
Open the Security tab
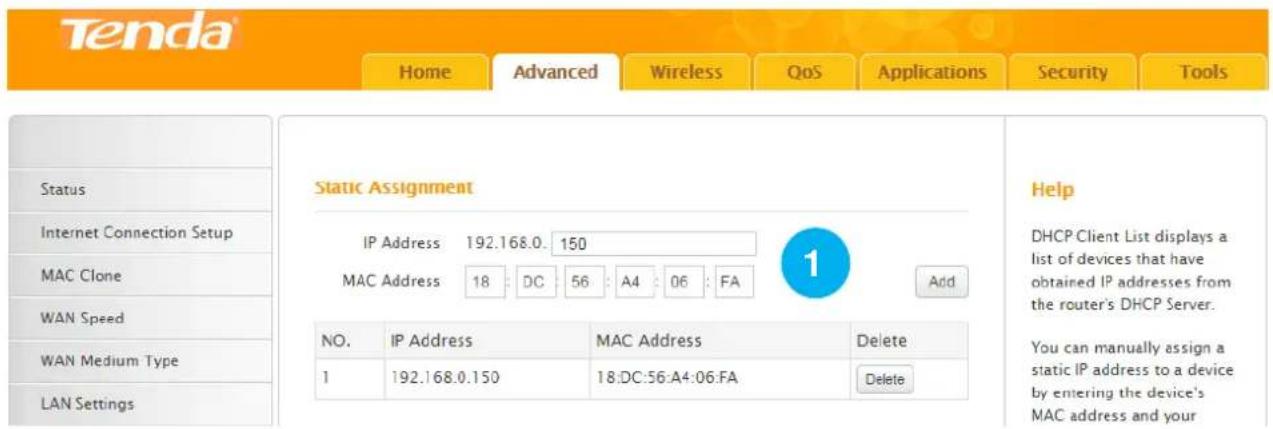(x=1072, y=72)
